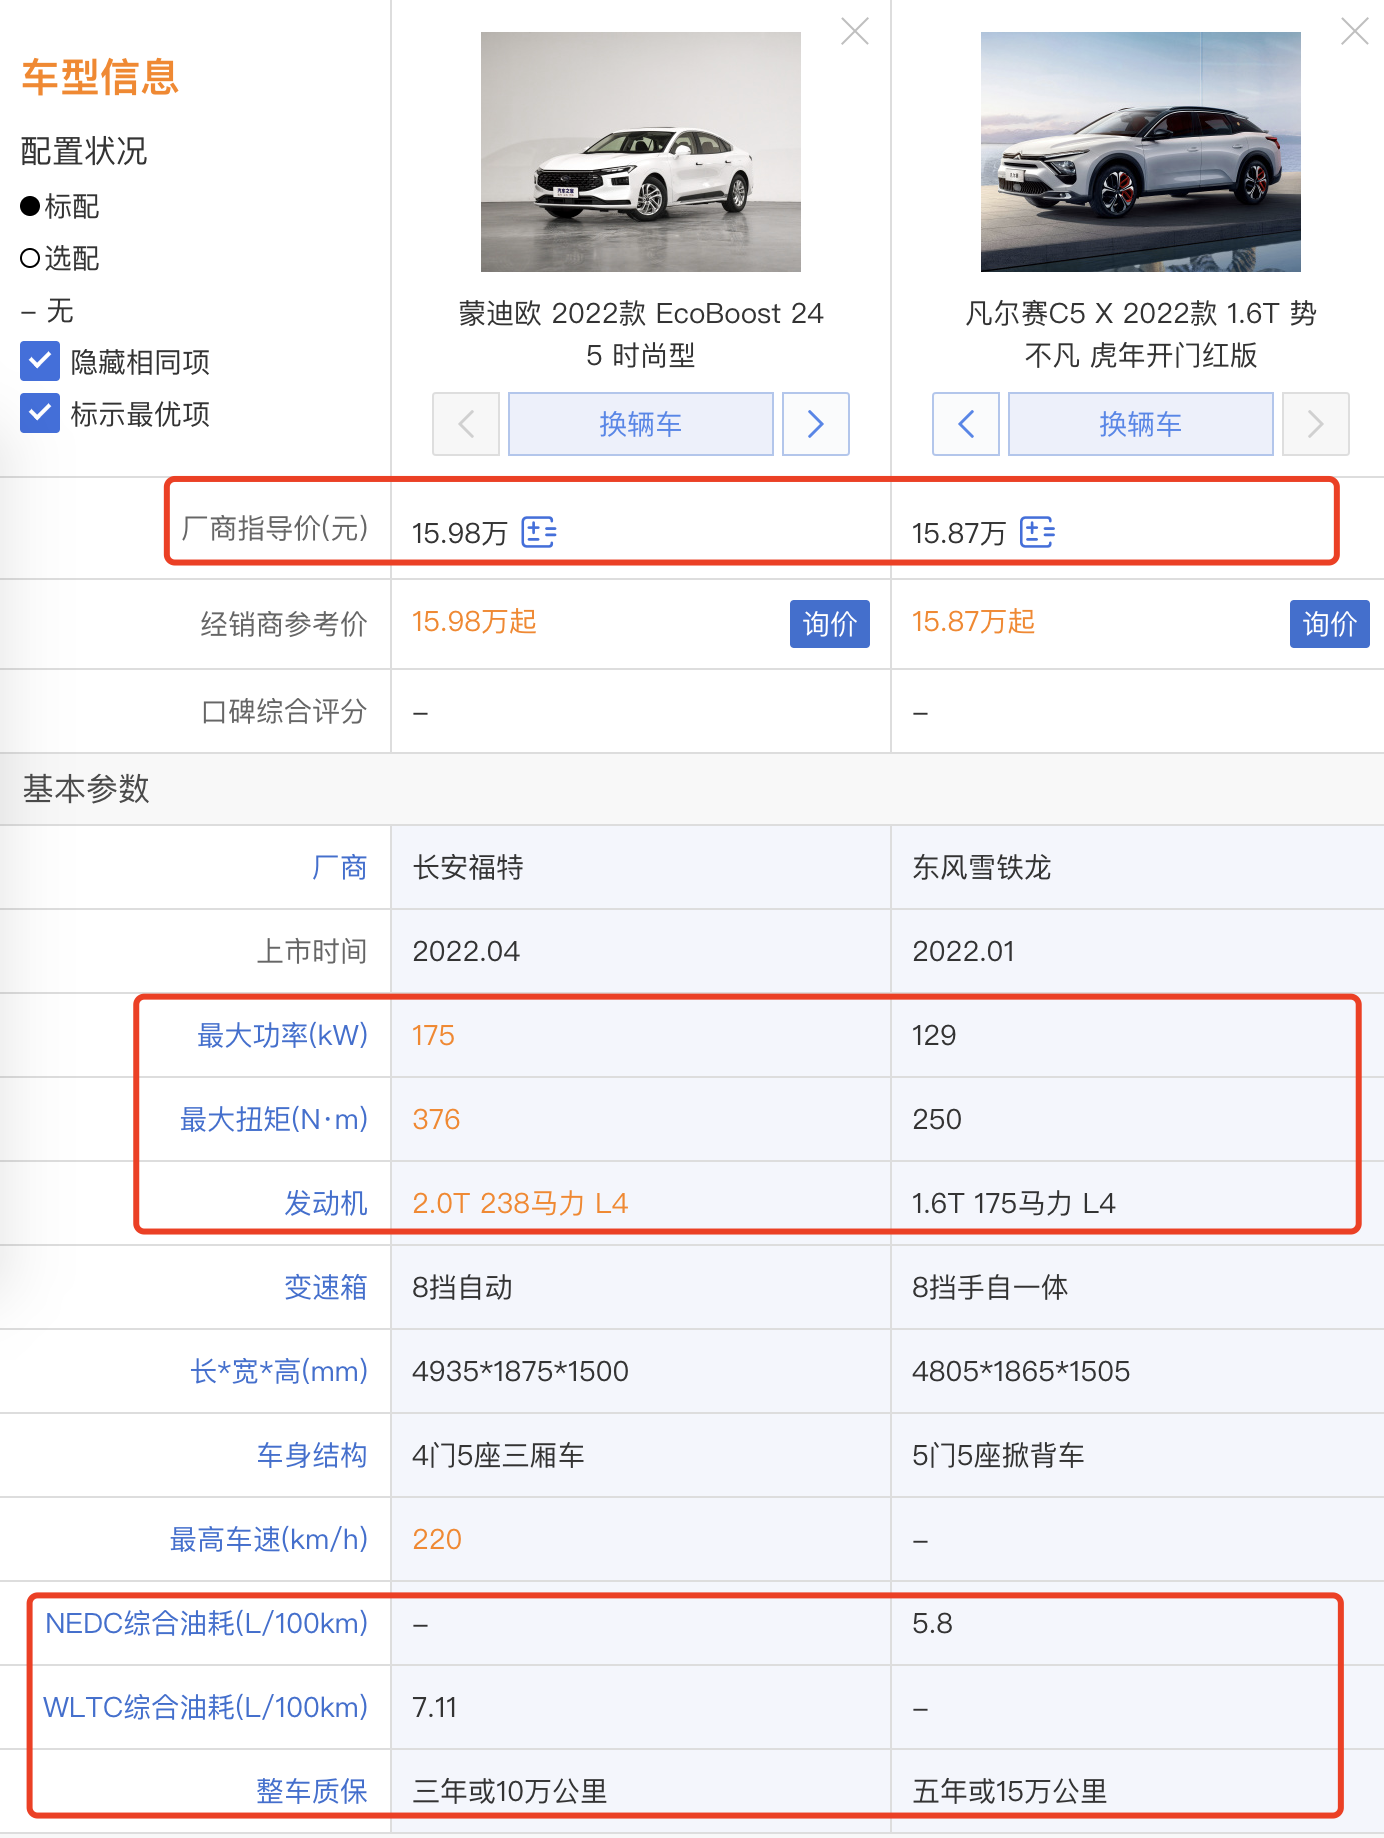Click the 车身结构 parameter link
1384x1838 pixels.
[x=312, y=1455]
